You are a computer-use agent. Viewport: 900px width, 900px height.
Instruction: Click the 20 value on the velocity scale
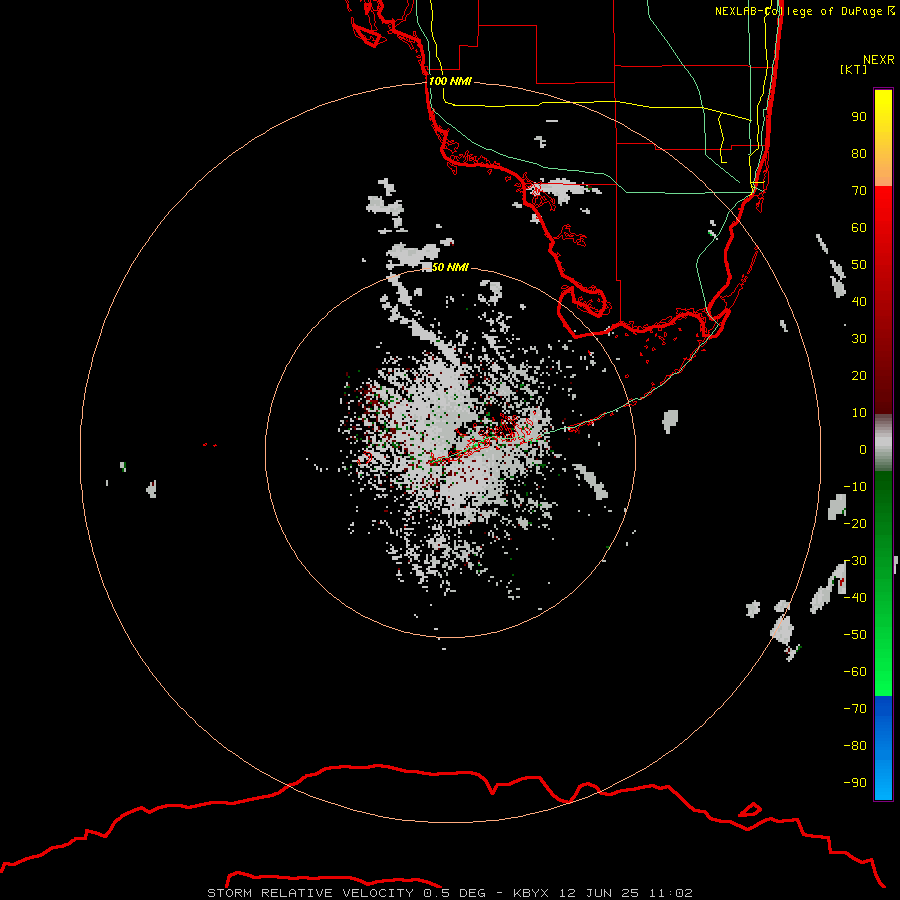pyautogui.click(x=859, y=375)
